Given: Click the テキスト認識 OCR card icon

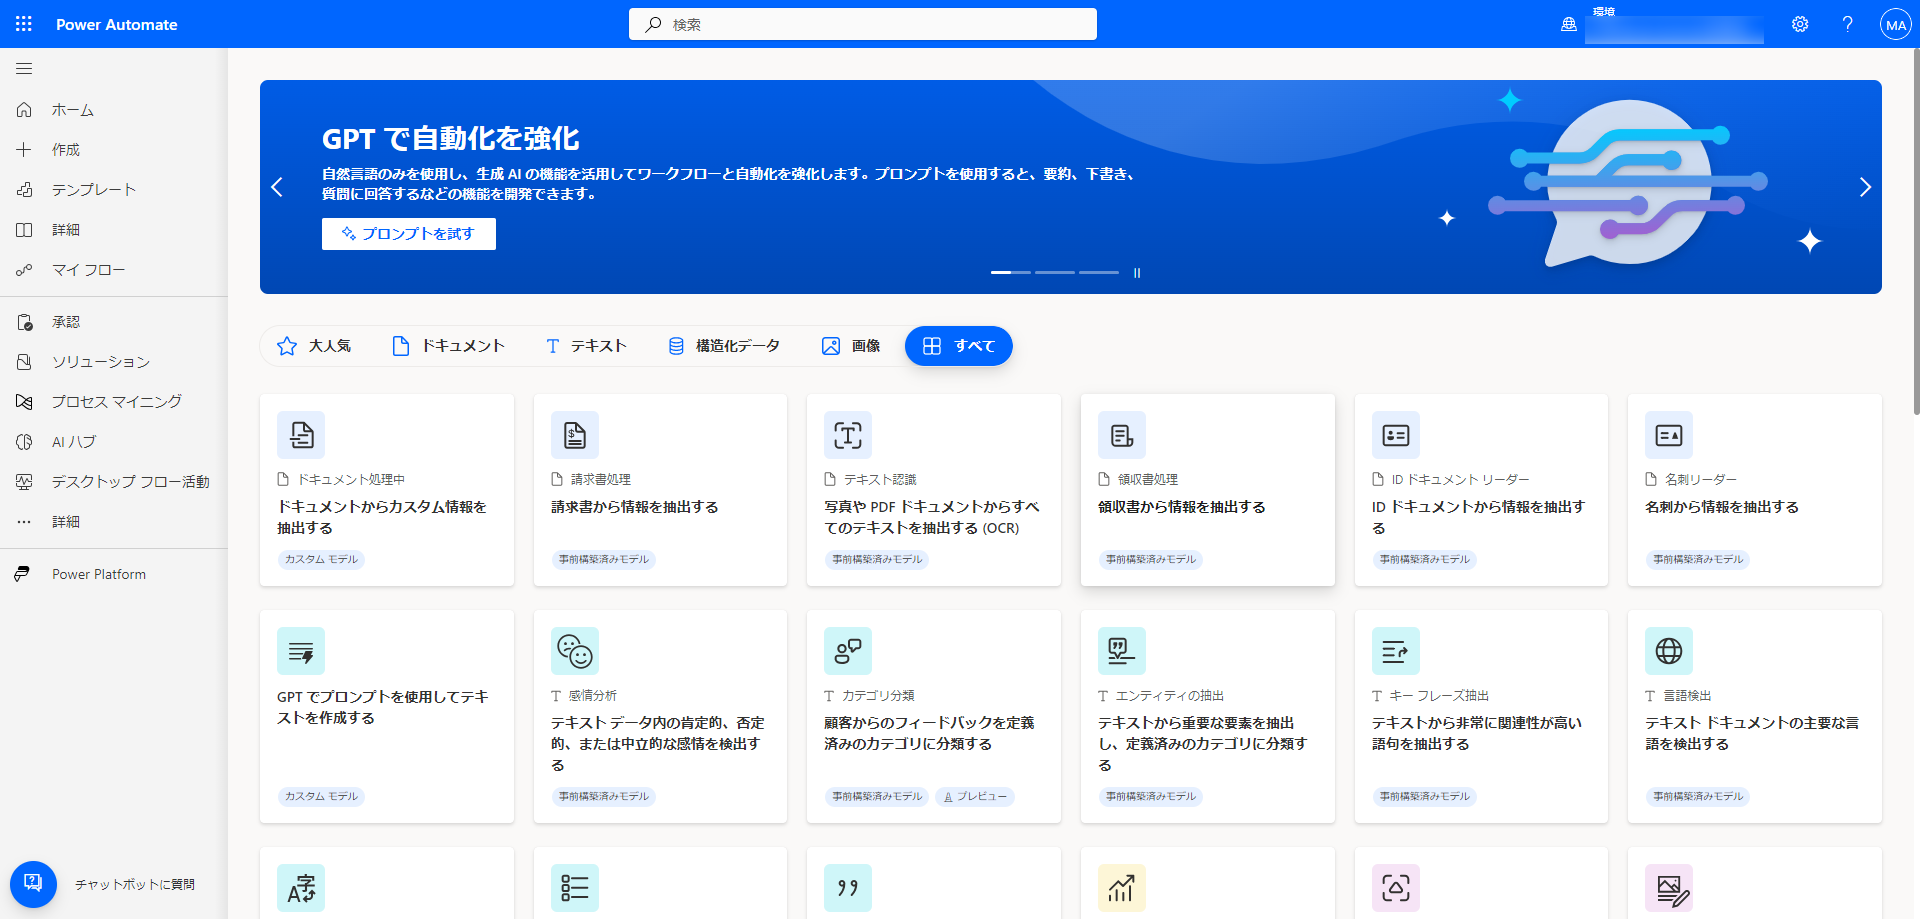Looking at the screenshot, I should [848, 435].
